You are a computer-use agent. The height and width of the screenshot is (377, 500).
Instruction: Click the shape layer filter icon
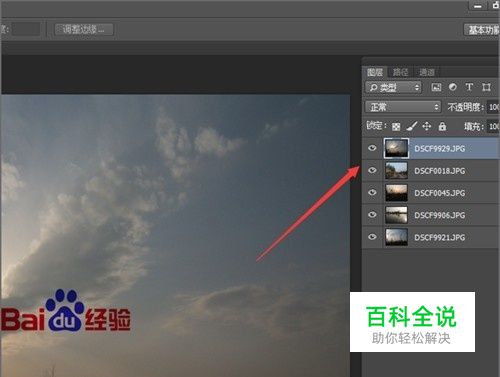486,87
